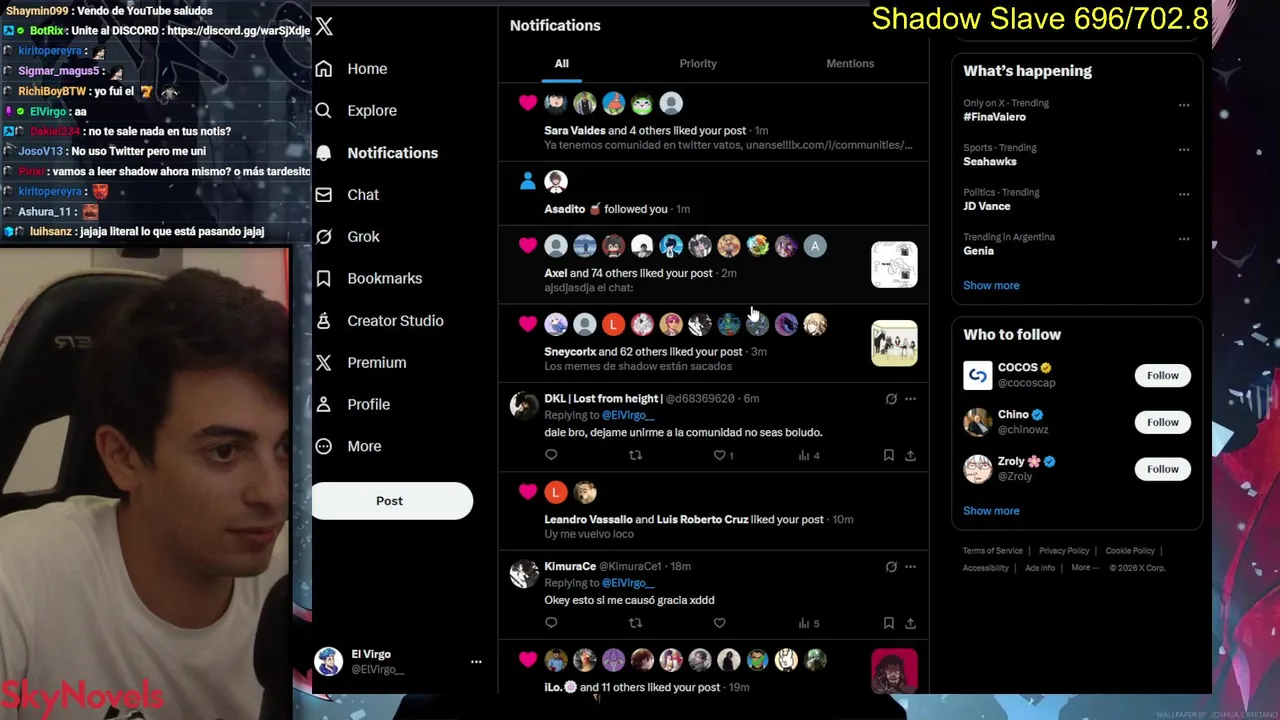Click the X logo icon in sidebar
1280x720 pixels.
point(324,27)
